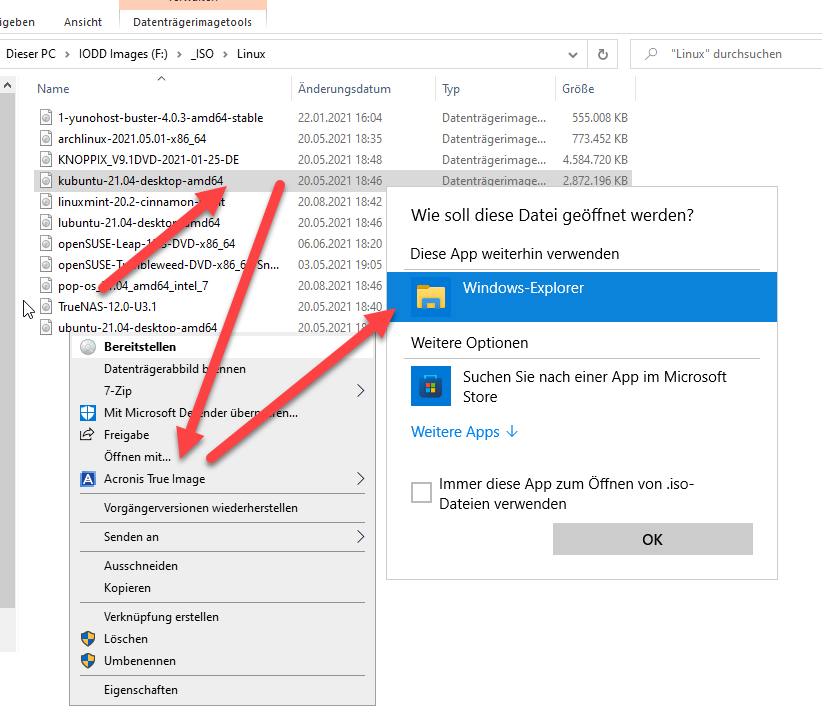Image resolution: width=822 pixels, height=706 pixels.
Task: Choose Kopieren from context menu
Action: (x=222, y=588)
